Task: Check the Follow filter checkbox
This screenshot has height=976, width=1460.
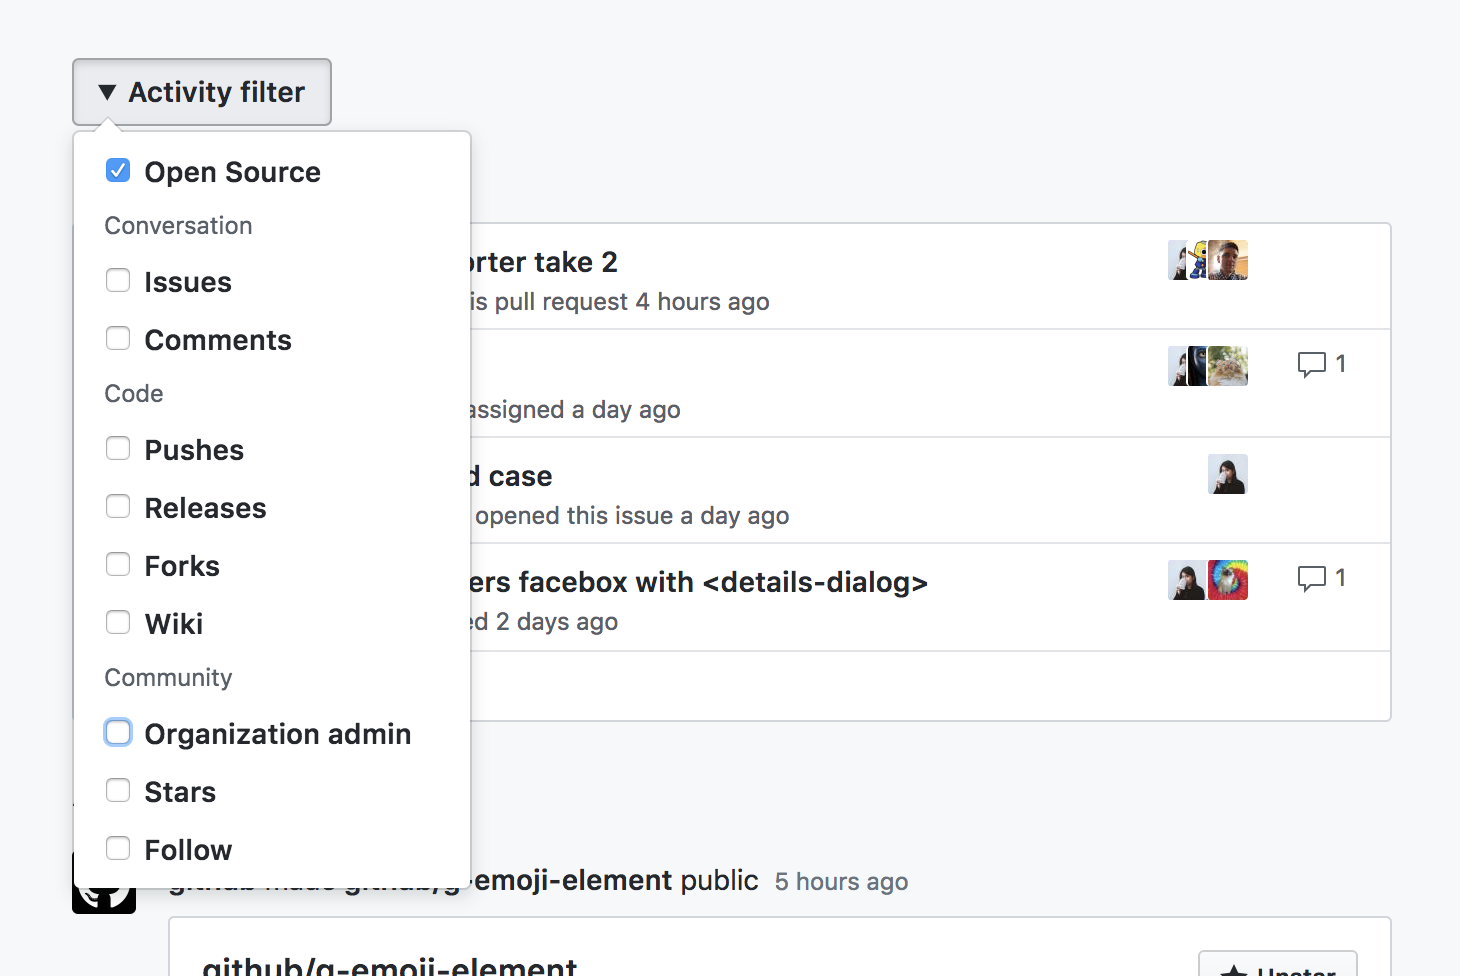Action: click(x=118, y=848)
